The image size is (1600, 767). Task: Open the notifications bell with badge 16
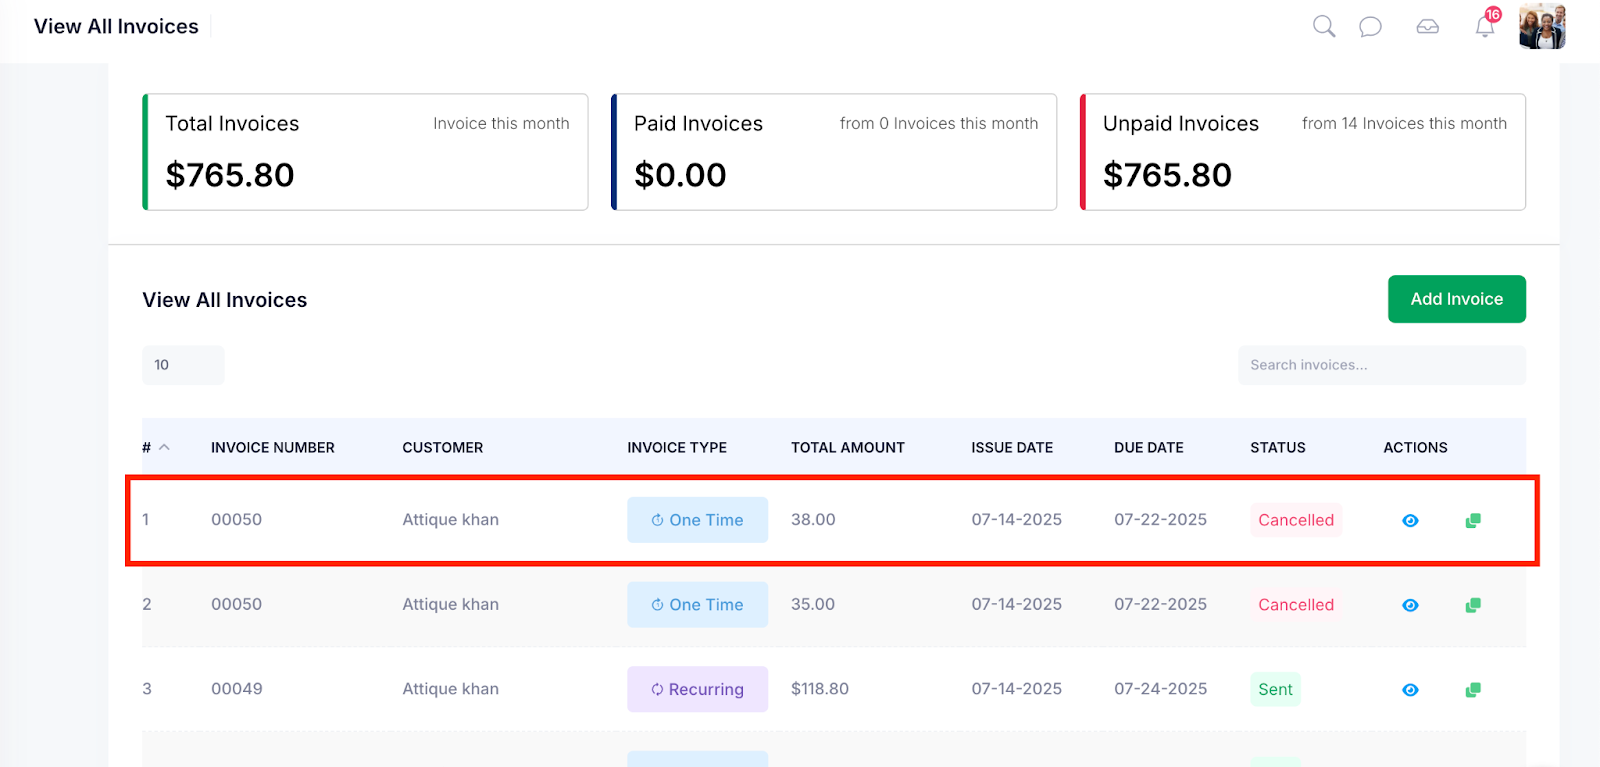[x=1486, y=25]
